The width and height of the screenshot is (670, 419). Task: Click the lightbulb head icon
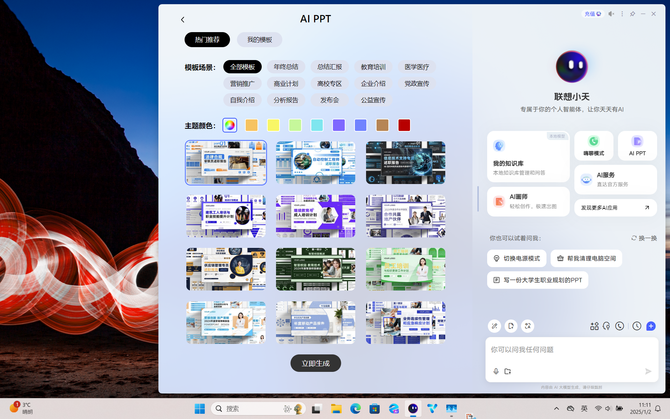(x=606, y=326)
